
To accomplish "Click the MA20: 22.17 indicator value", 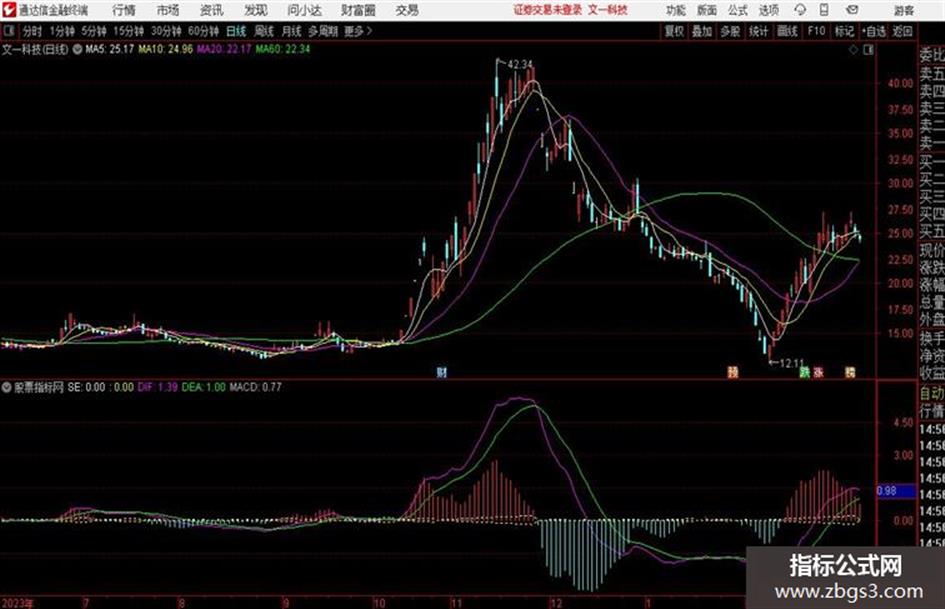I will pos(224,49).
